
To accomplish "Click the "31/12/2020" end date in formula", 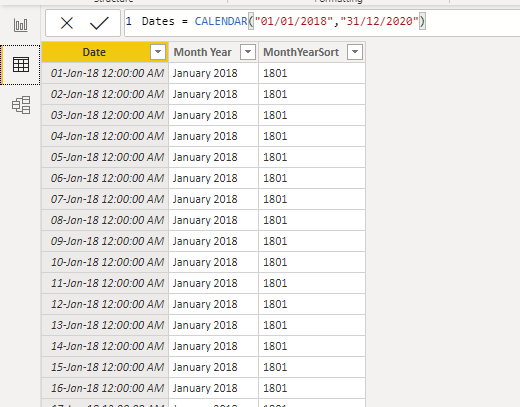I will tap(380, 21).
